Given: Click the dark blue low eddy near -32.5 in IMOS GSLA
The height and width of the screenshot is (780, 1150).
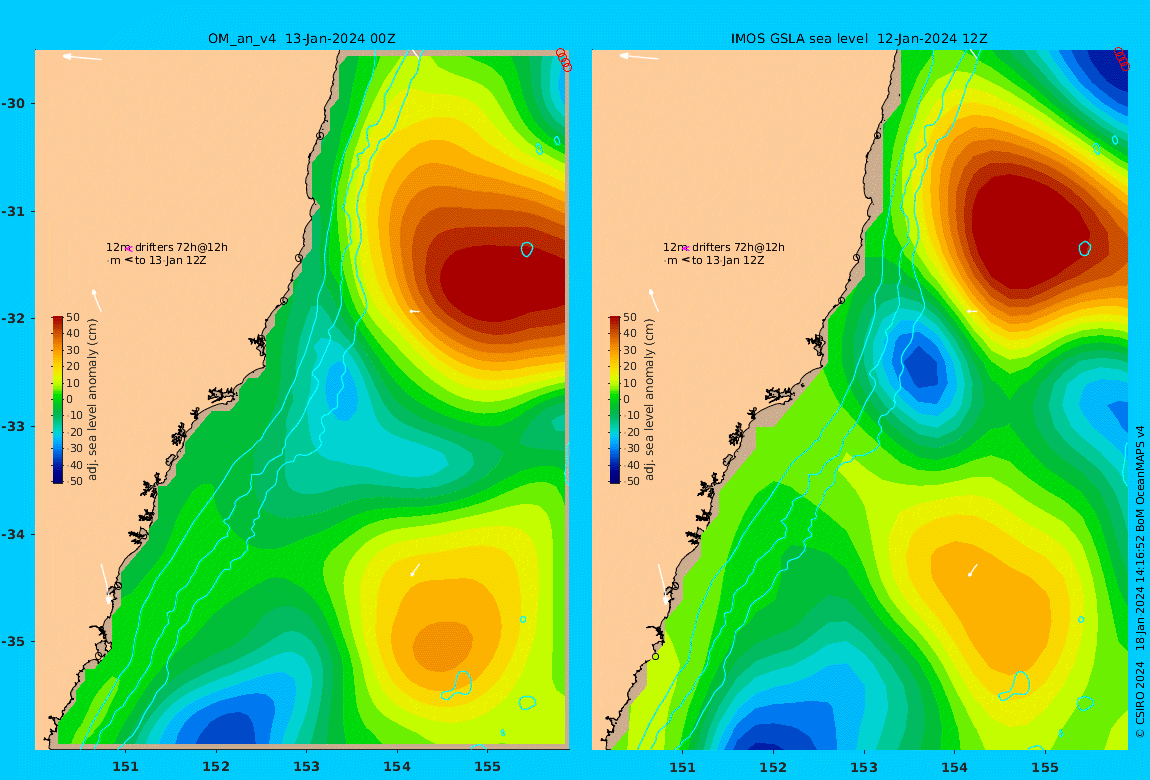Looking at the screenshot, I should coord(921,367).
